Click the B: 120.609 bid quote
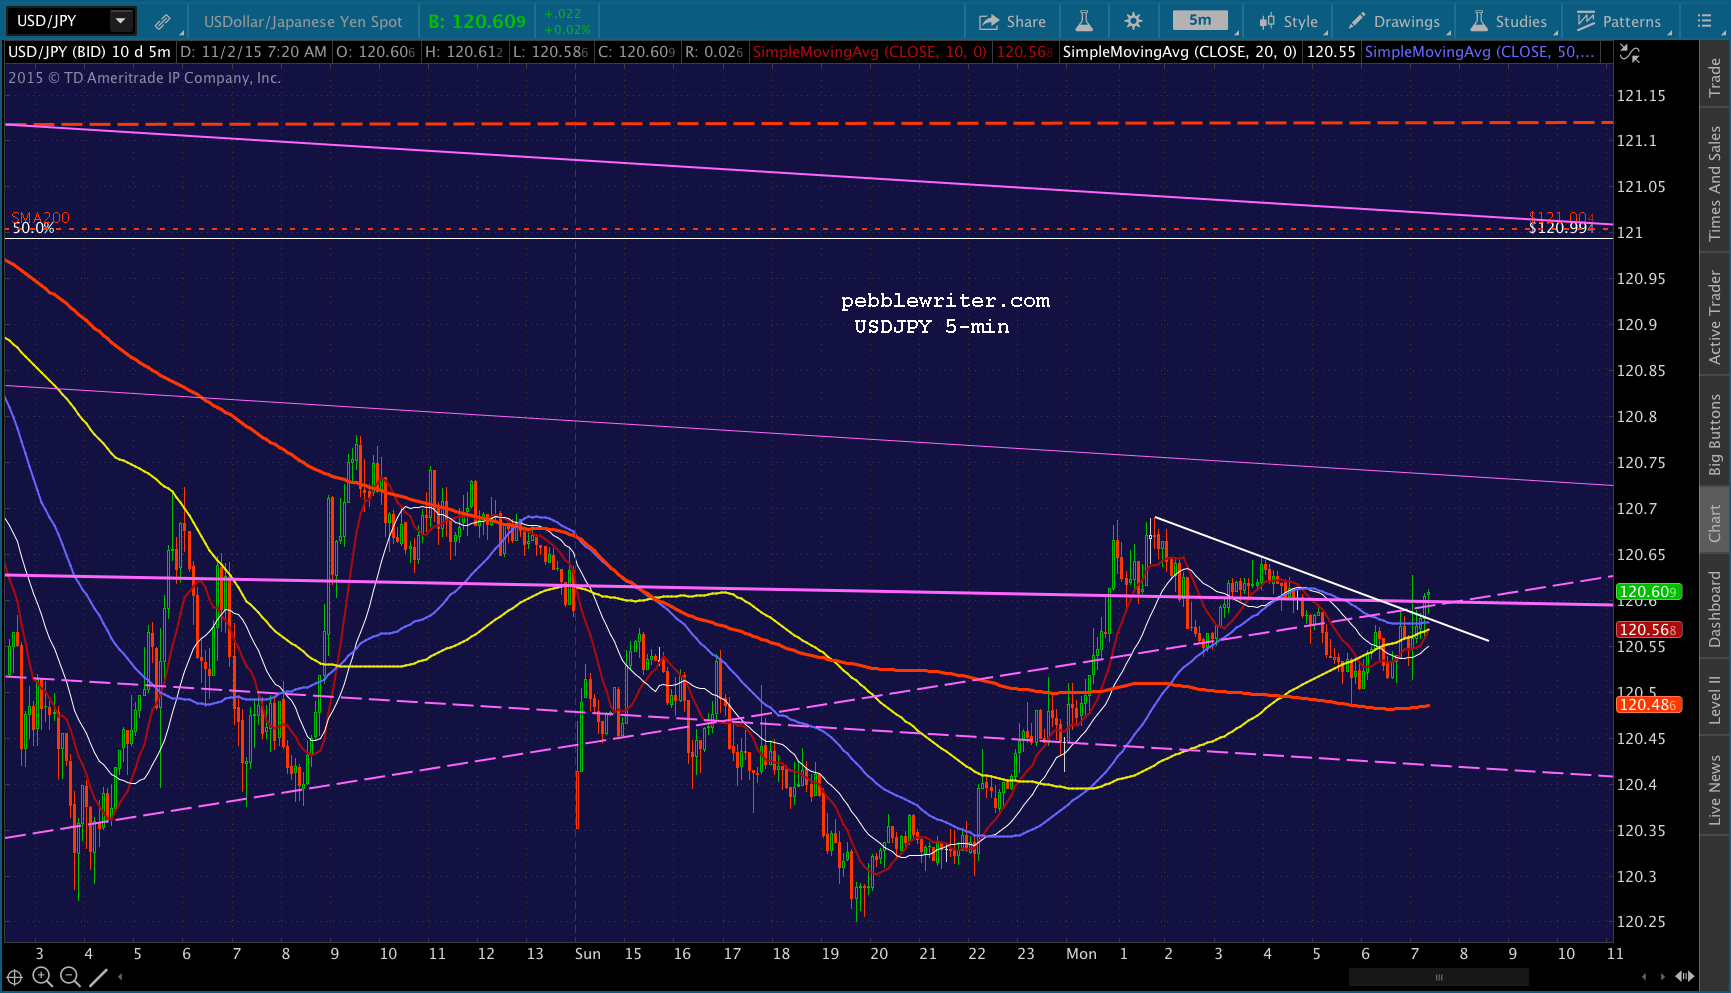The image size is (1731, 993). [x=477, y=21]
